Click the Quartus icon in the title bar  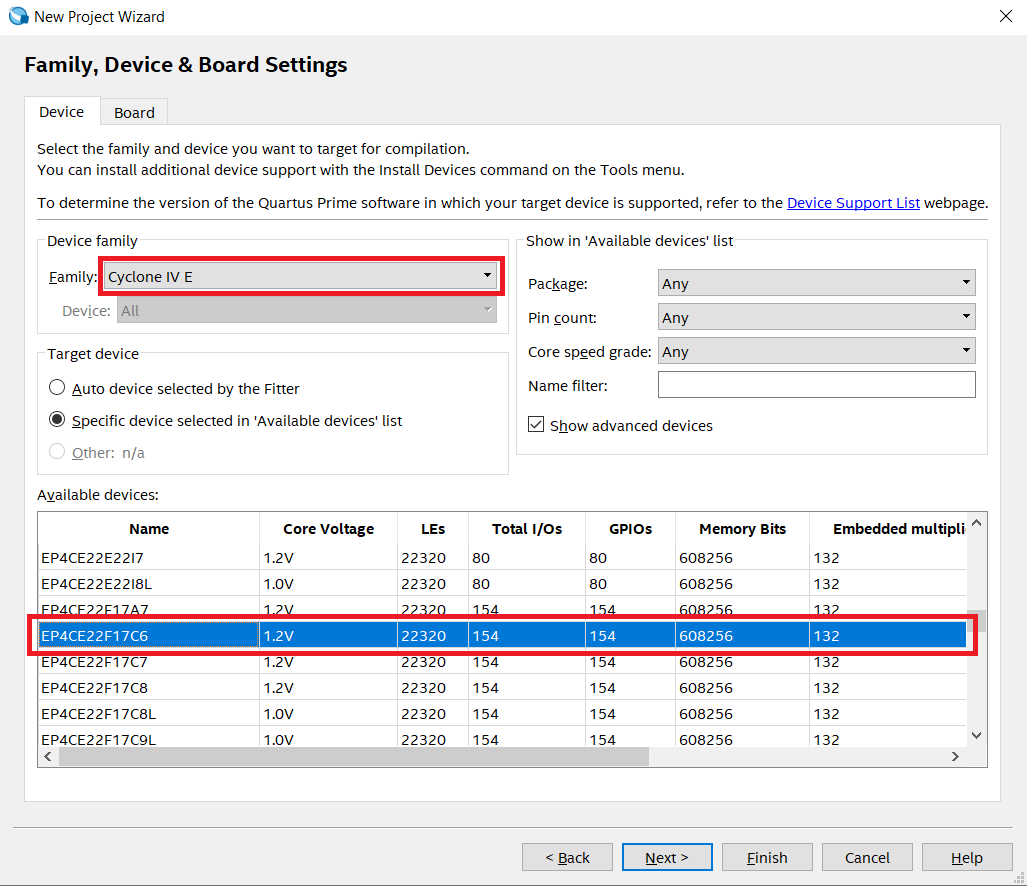(18, 16)
